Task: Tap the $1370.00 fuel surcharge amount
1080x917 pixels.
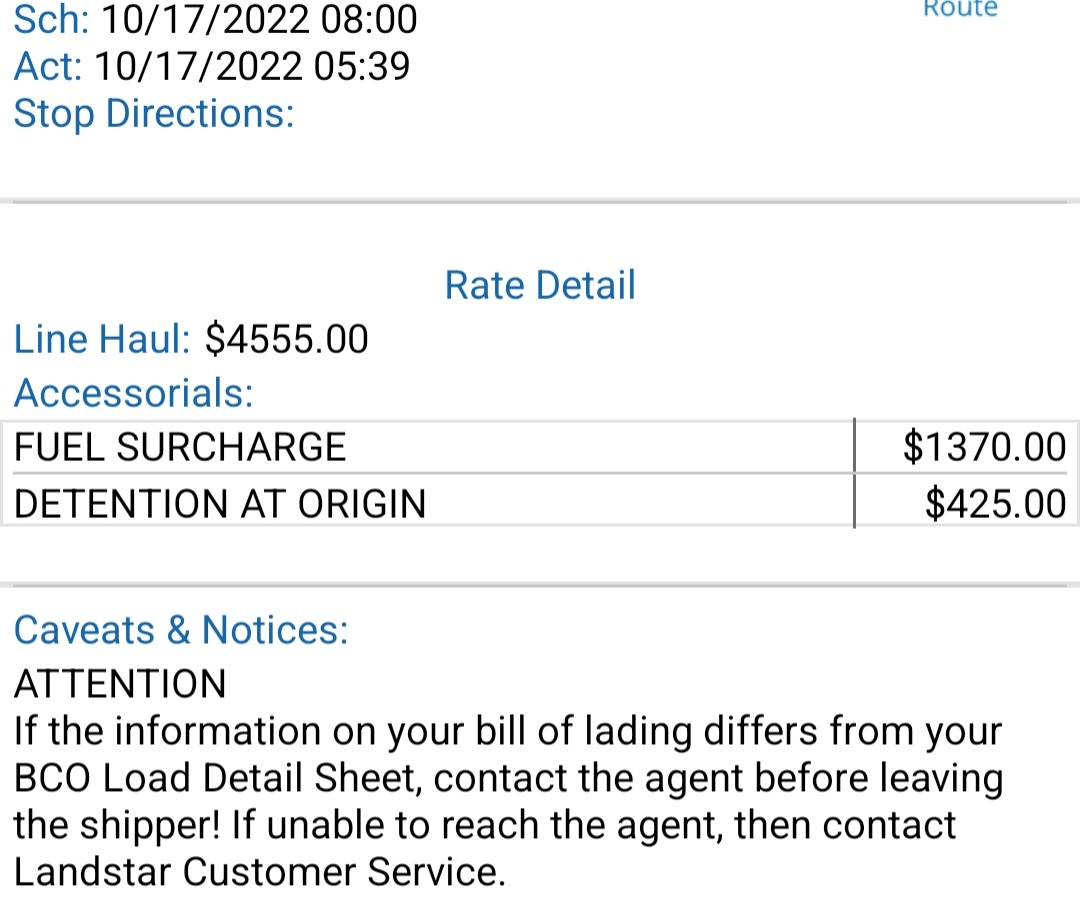Action: (984, 447)
